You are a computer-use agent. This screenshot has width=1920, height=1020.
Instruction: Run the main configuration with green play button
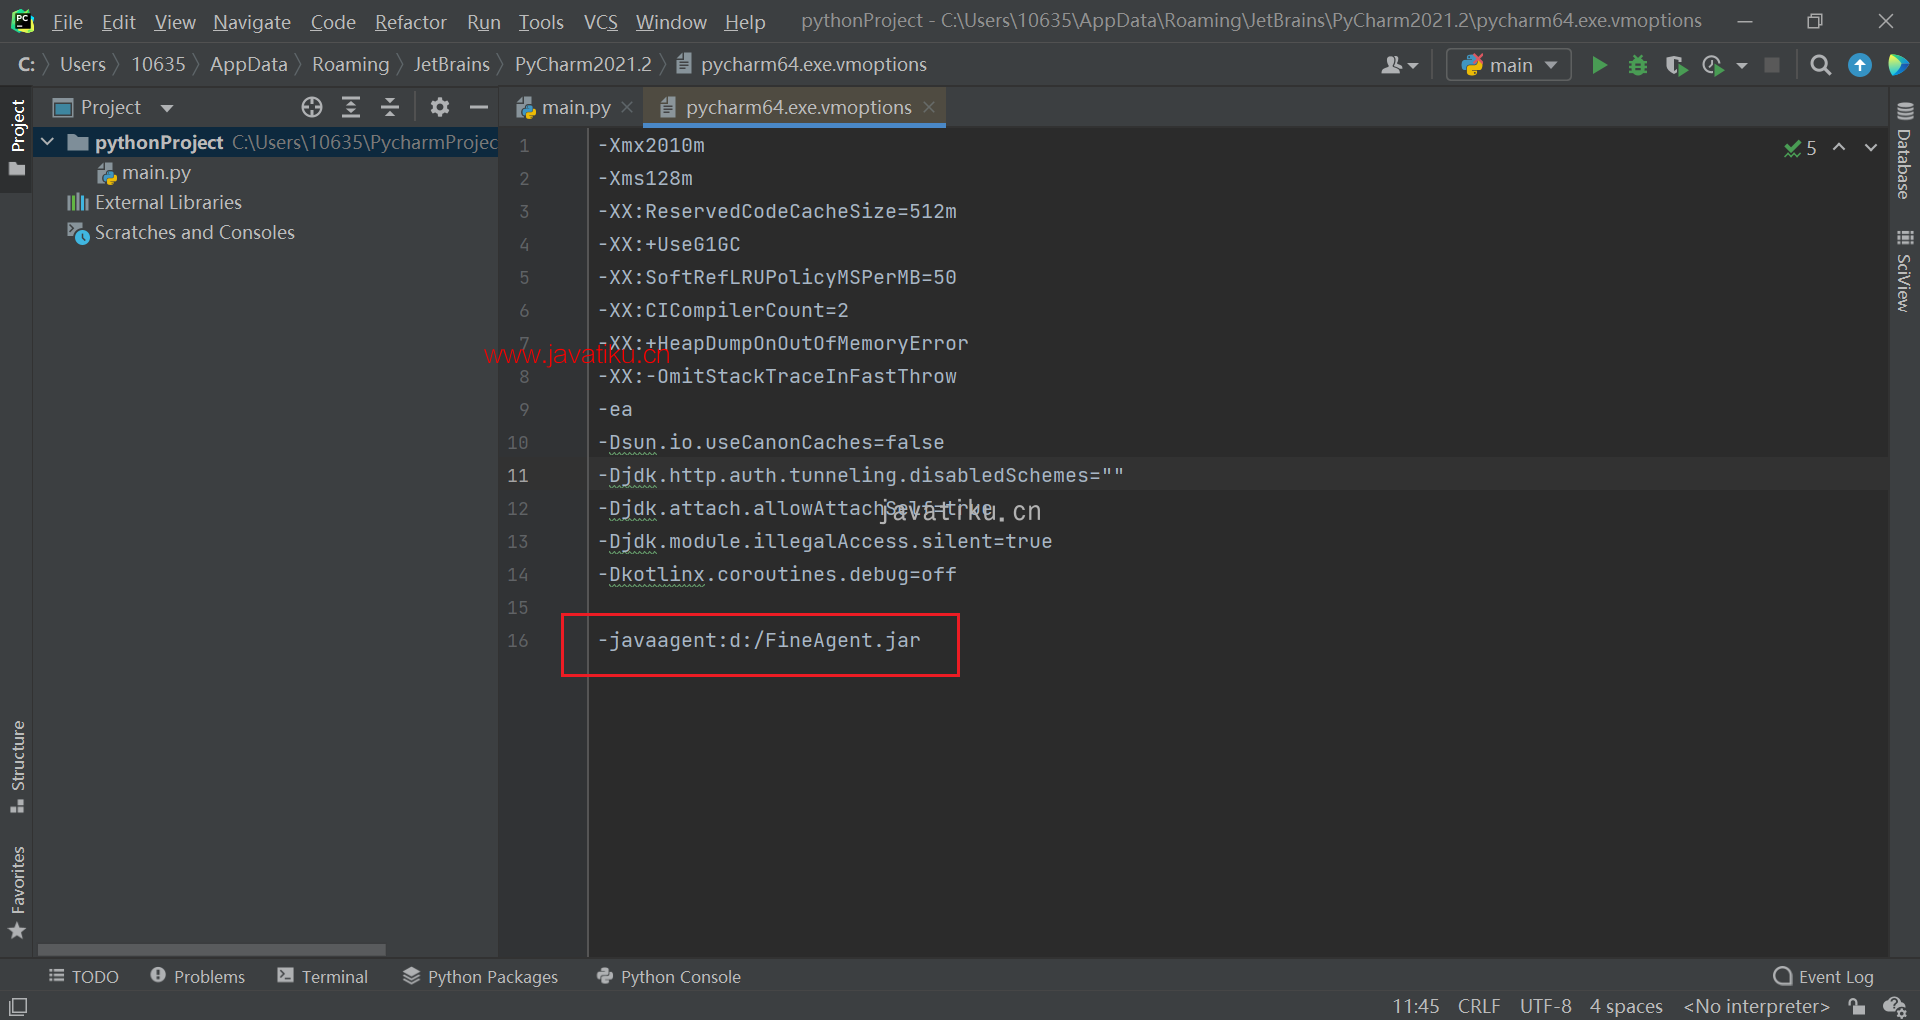pos(1599,65)
